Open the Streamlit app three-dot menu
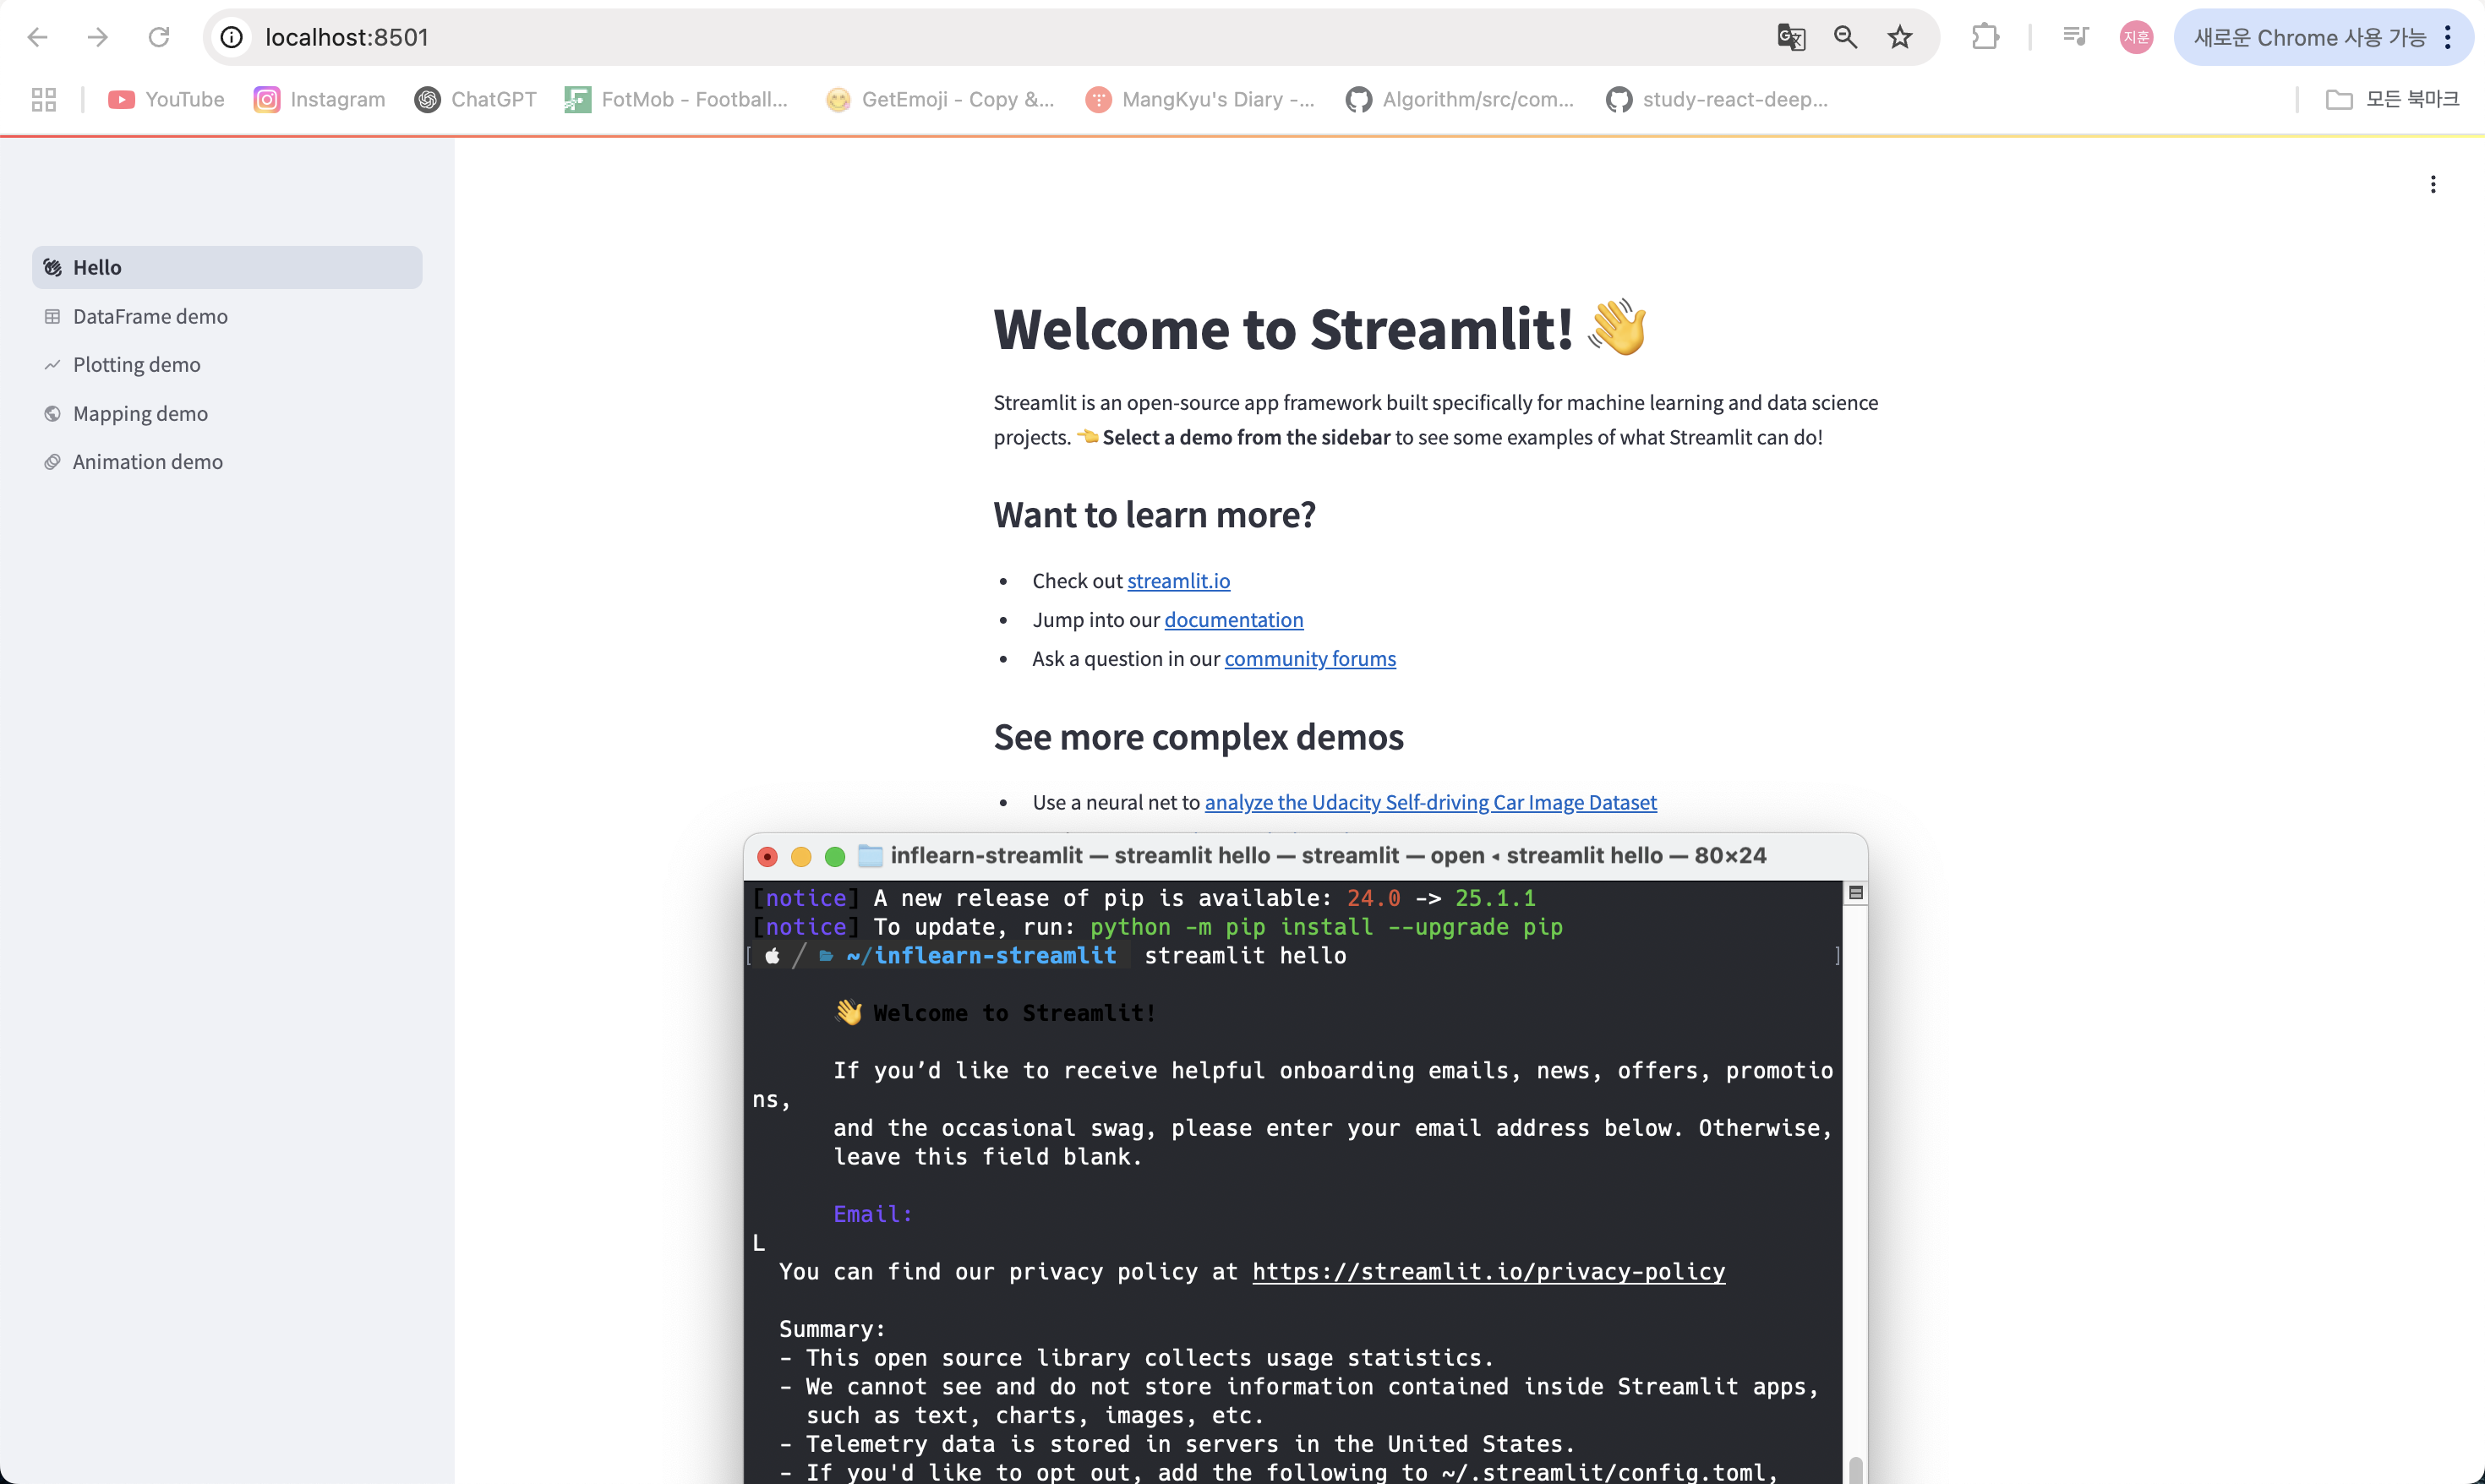This screenshot has height=1484, width=2485. (2432, 184)
